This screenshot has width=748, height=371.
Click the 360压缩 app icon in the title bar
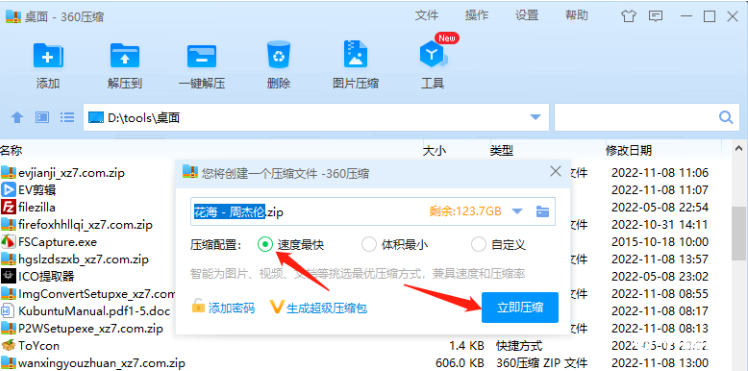pos(12,17)
